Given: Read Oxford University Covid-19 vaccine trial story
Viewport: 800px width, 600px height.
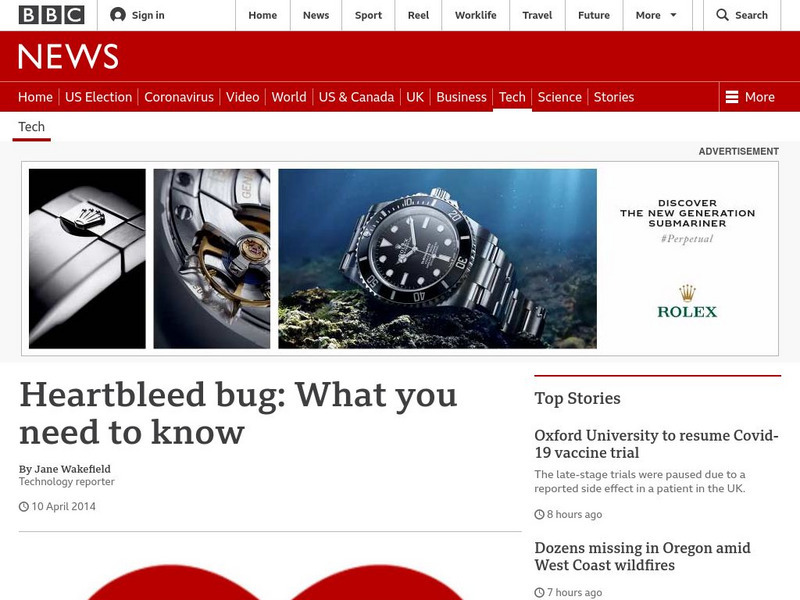Looking at the screenshot, I should [x=657, y=444].
